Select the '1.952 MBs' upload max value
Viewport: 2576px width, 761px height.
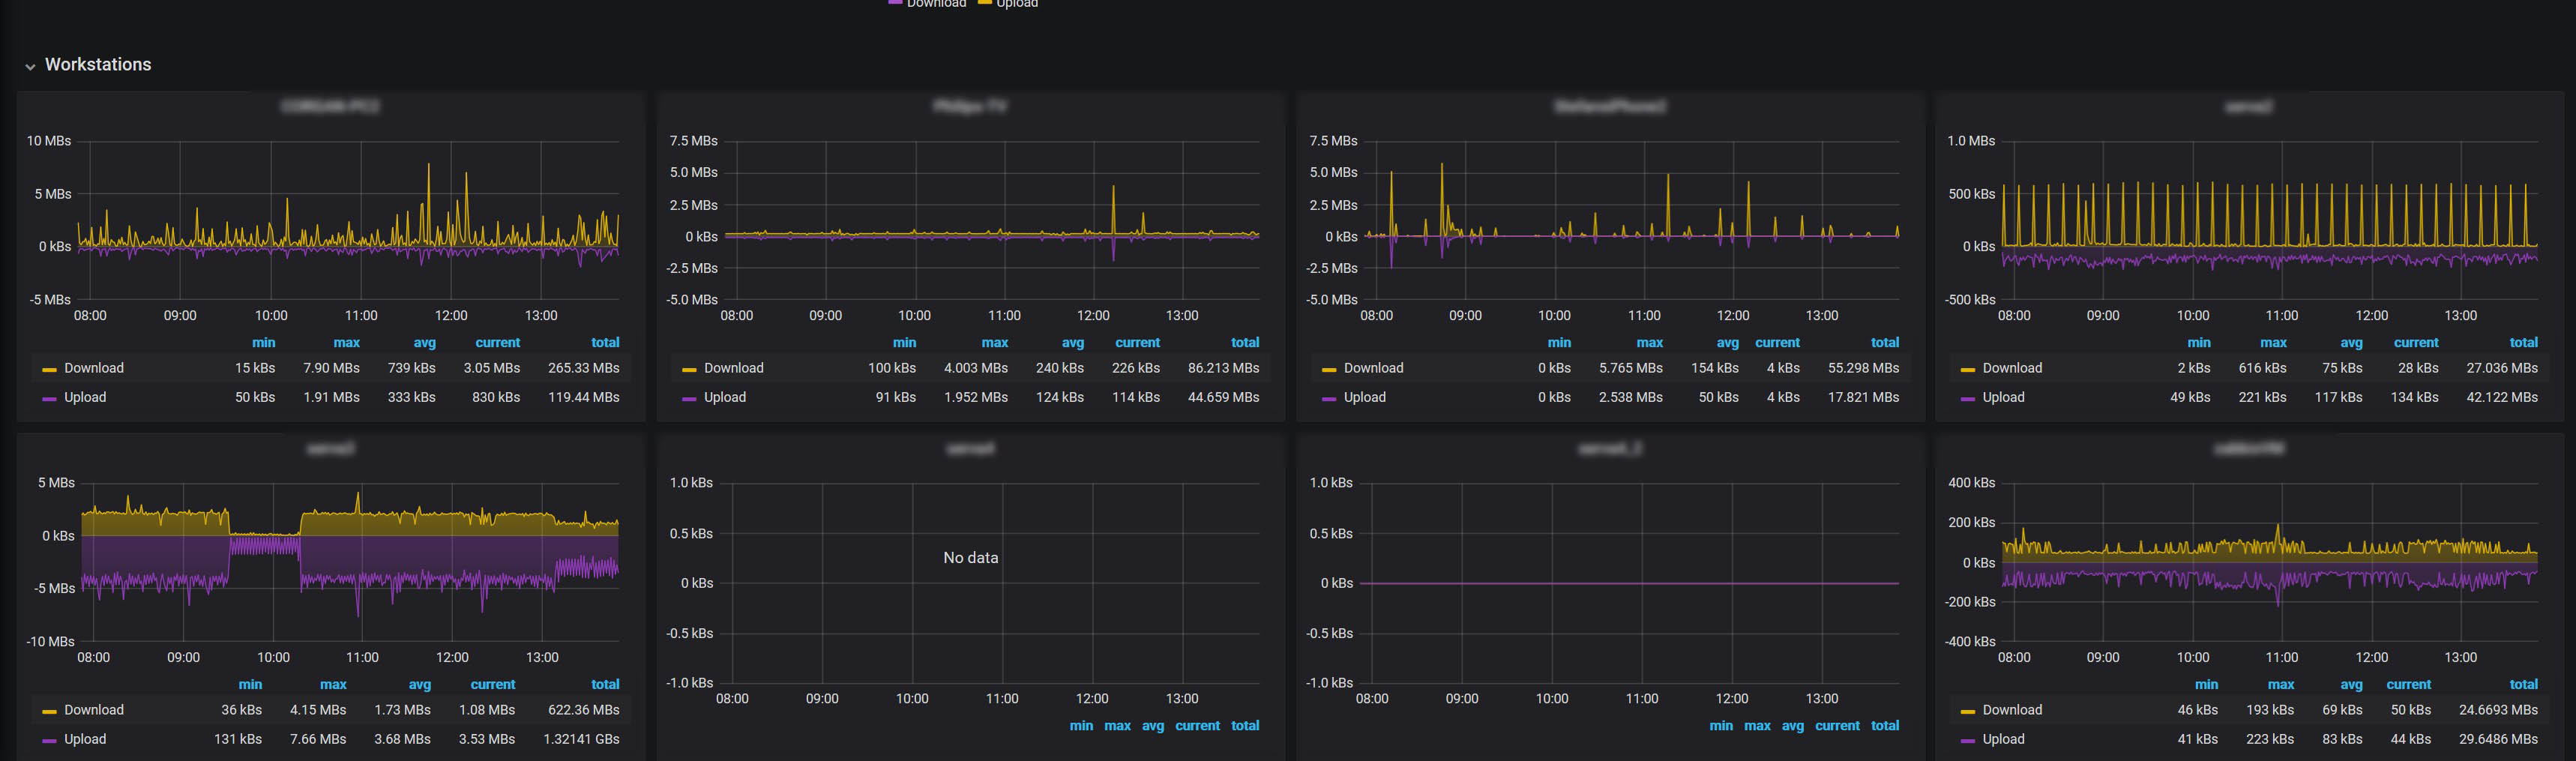(975, 397)
